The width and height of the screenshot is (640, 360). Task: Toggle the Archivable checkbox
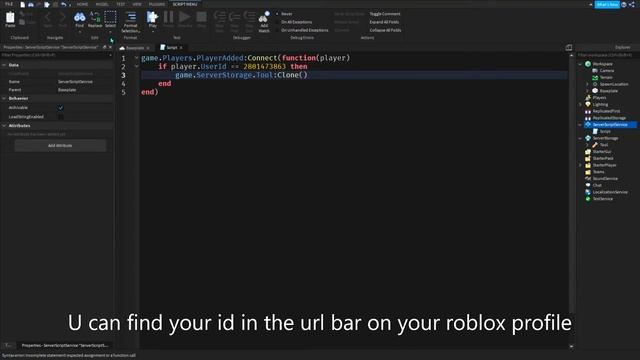(x=61, y=108)
